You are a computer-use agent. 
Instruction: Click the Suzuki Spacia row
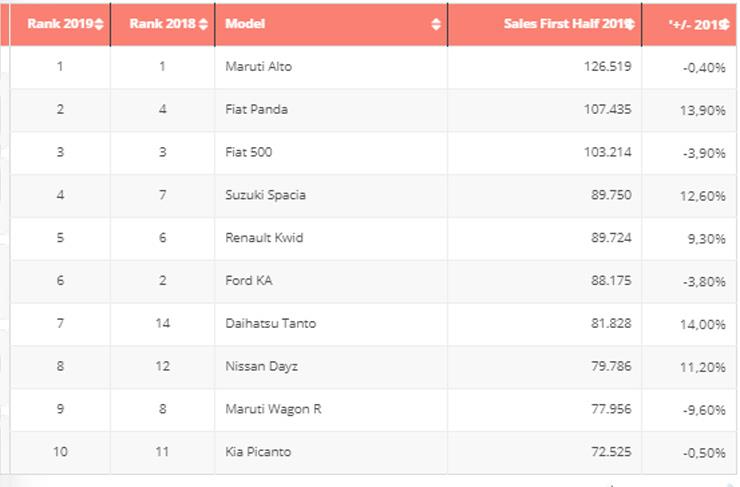click(x=266, y=195)
